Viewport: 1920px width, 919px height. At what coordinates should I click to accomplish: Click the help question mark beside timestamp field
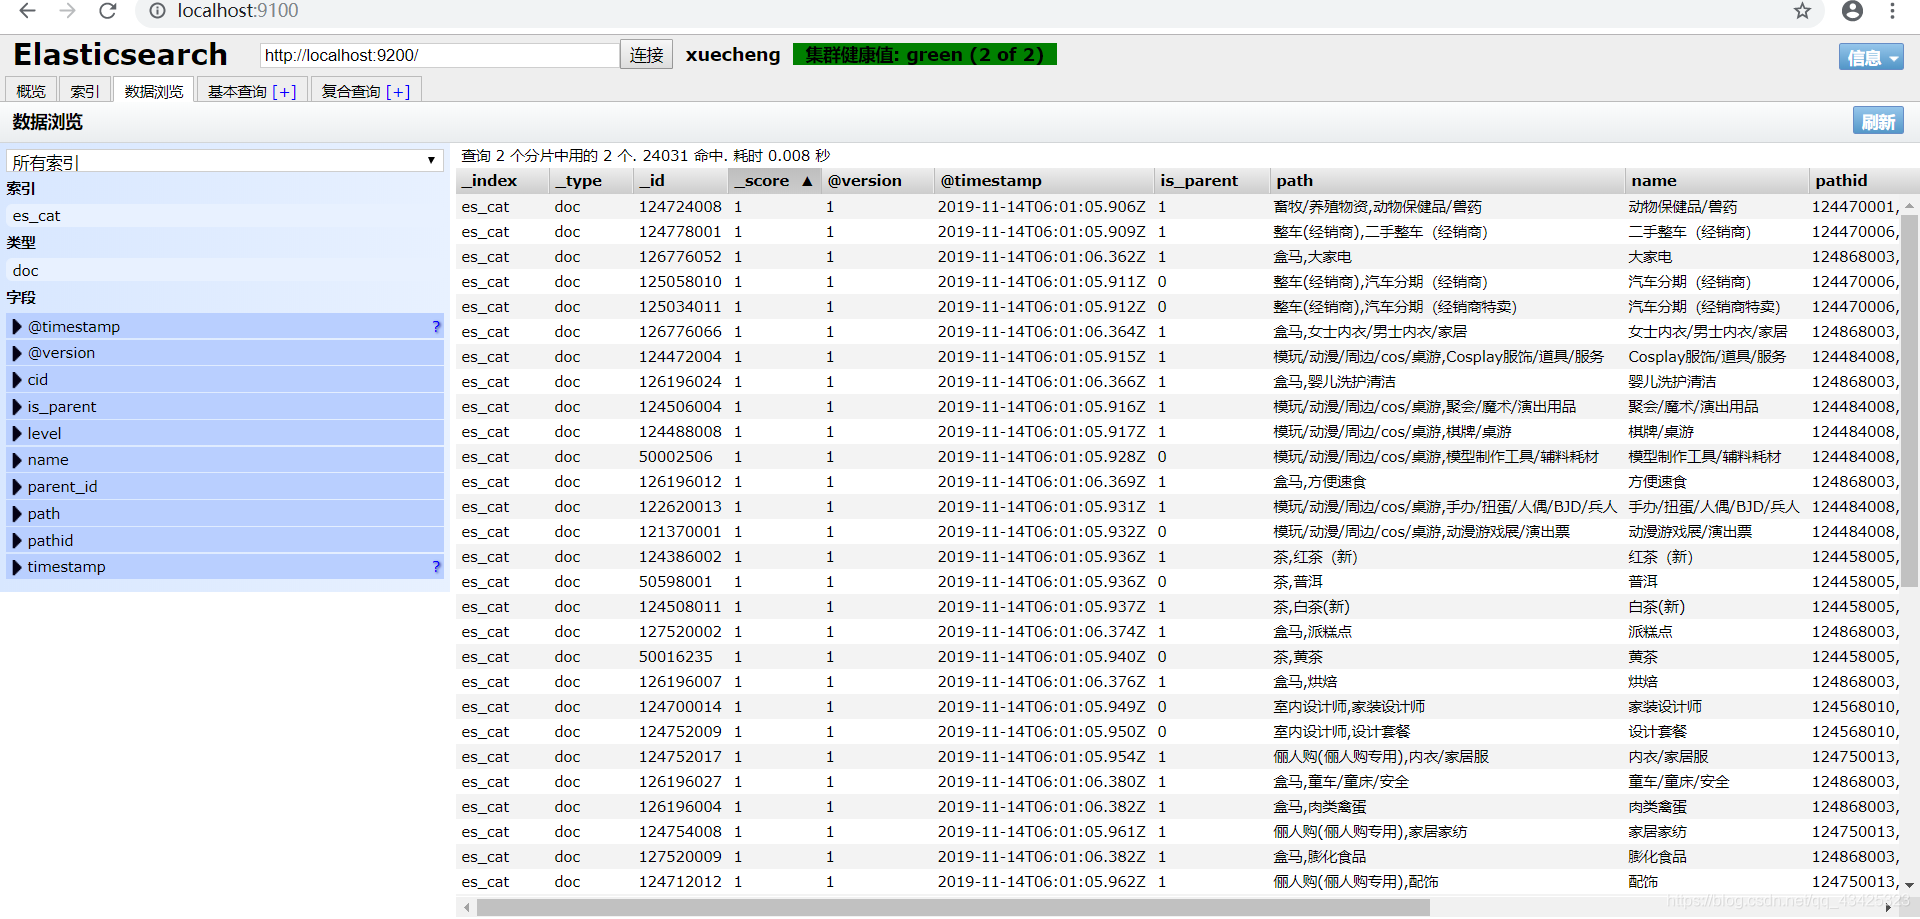coord(436,566)
